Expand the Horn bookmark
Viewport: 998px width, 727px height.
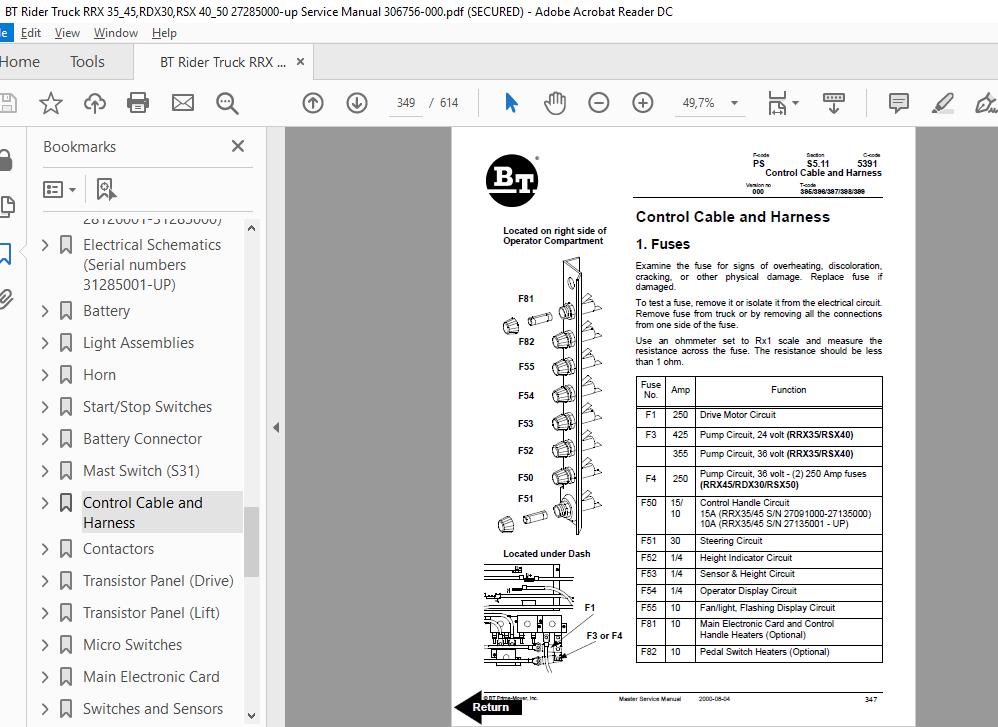pyautogui.click(x=45, y=374)
